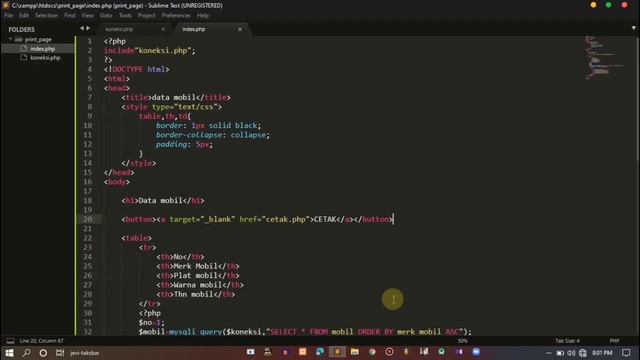
Task: Open the Zoom taskbar icon
Action: pos(476,352)
